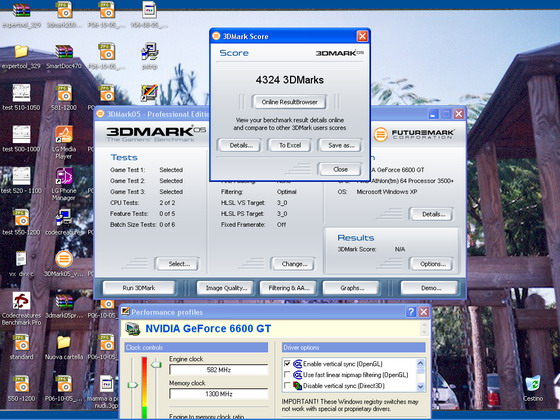The image size is (560, 420).
Task: Select the test 510-1050 image file
Action: click(21, 93)
